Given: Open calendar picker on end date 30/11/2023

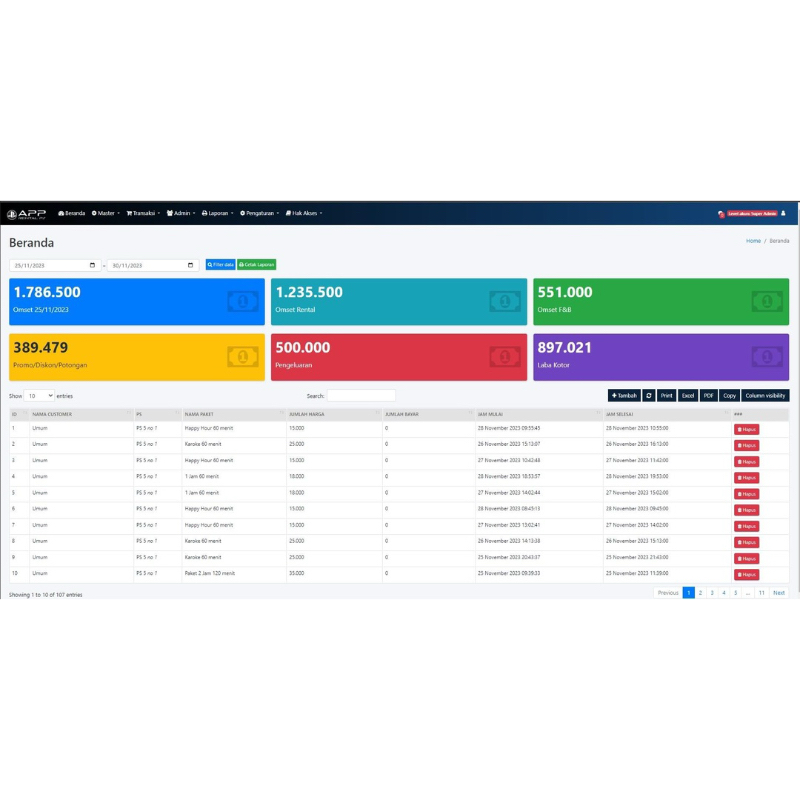Looking at the screenshot, I should coord(190,265).
